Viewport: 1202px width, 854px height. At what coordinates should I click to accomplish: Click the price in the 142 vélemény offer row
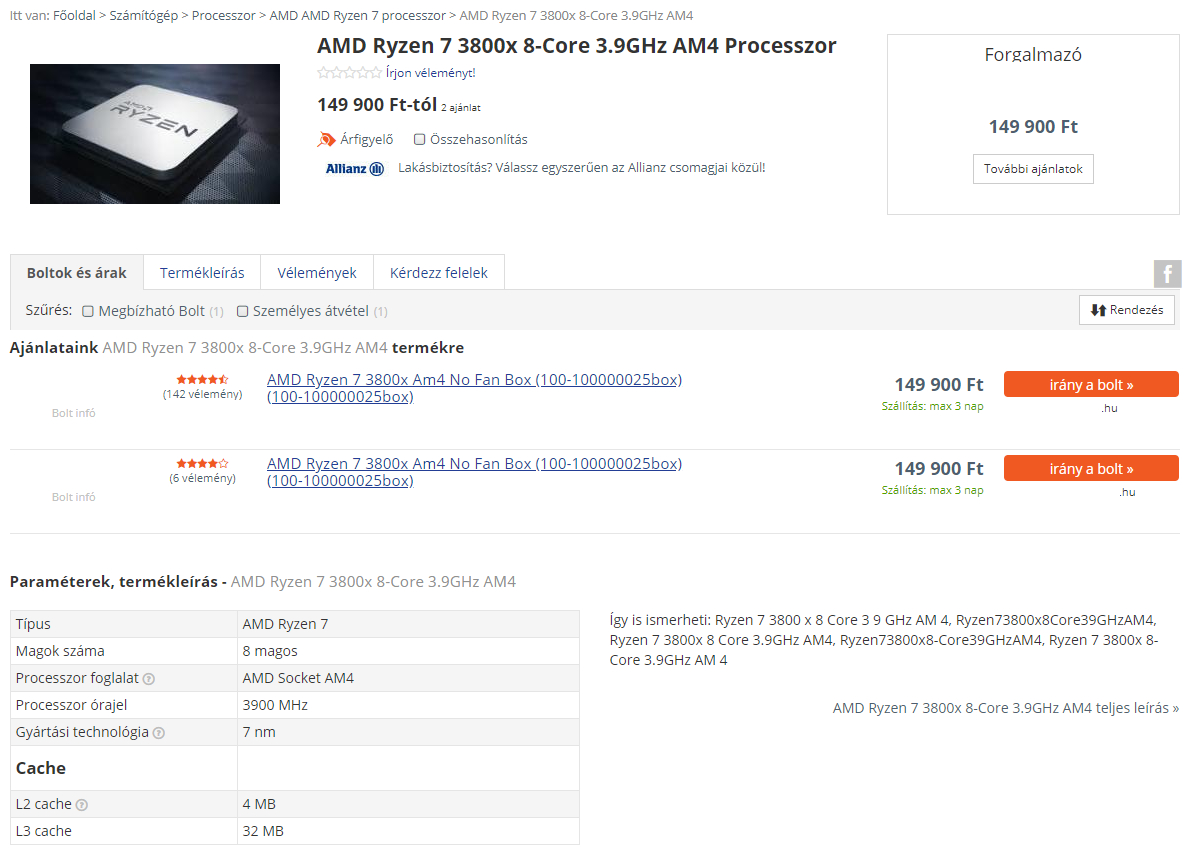[x=939, y=385]
